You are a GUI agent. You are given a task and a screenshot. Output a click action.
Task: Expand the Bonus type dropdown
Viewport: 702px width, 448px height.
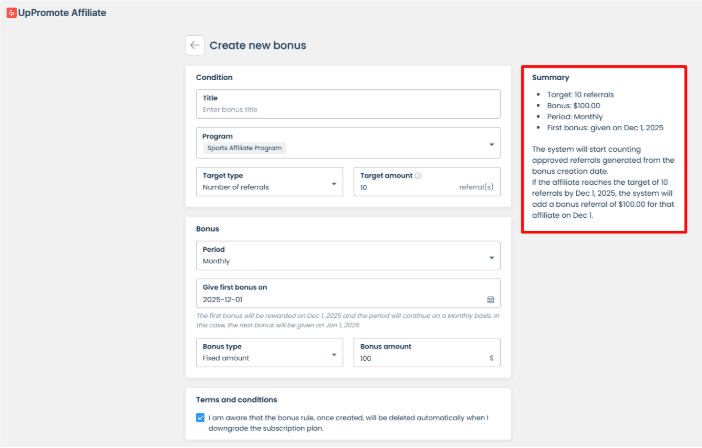(x=270, y=352)
